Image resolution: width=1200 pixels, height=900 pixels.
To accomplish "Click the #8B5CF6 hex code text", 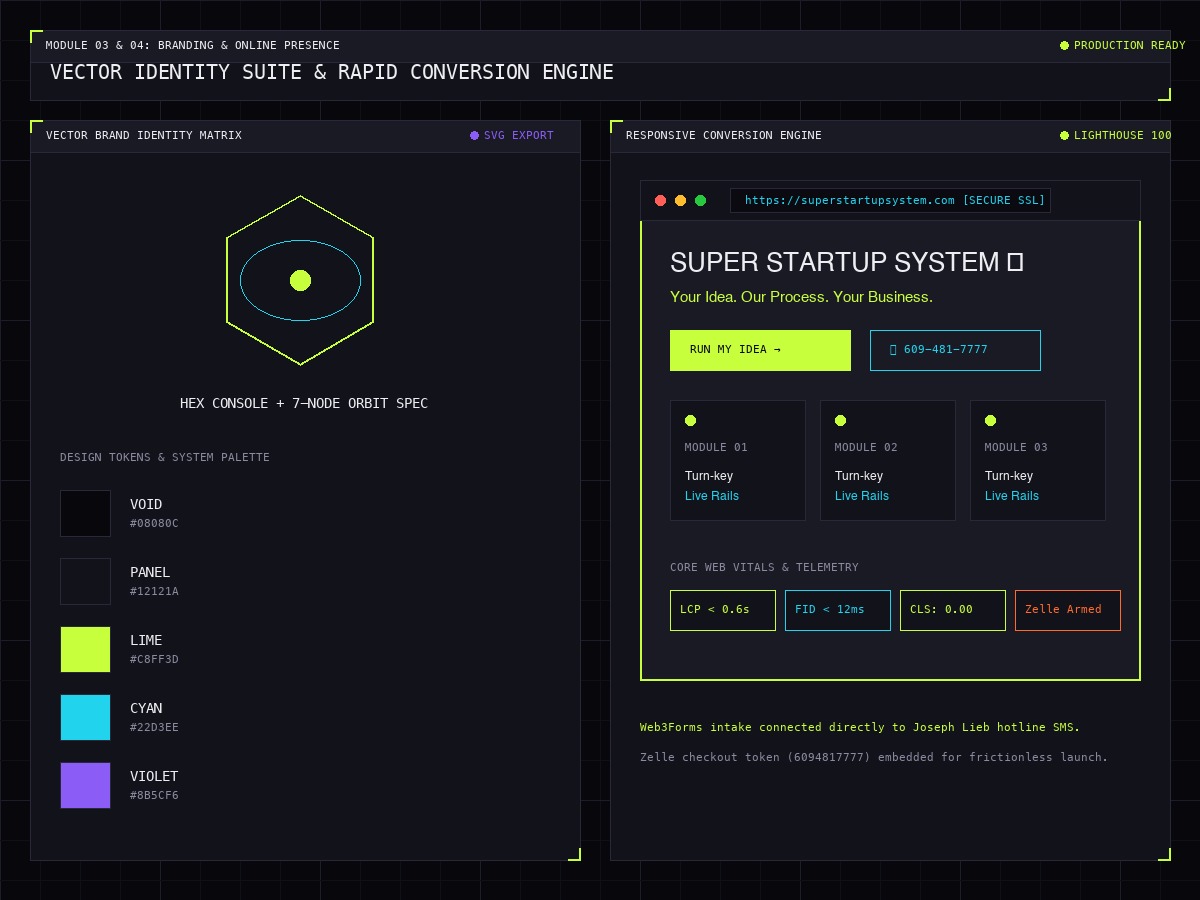I will coord(154,795).
